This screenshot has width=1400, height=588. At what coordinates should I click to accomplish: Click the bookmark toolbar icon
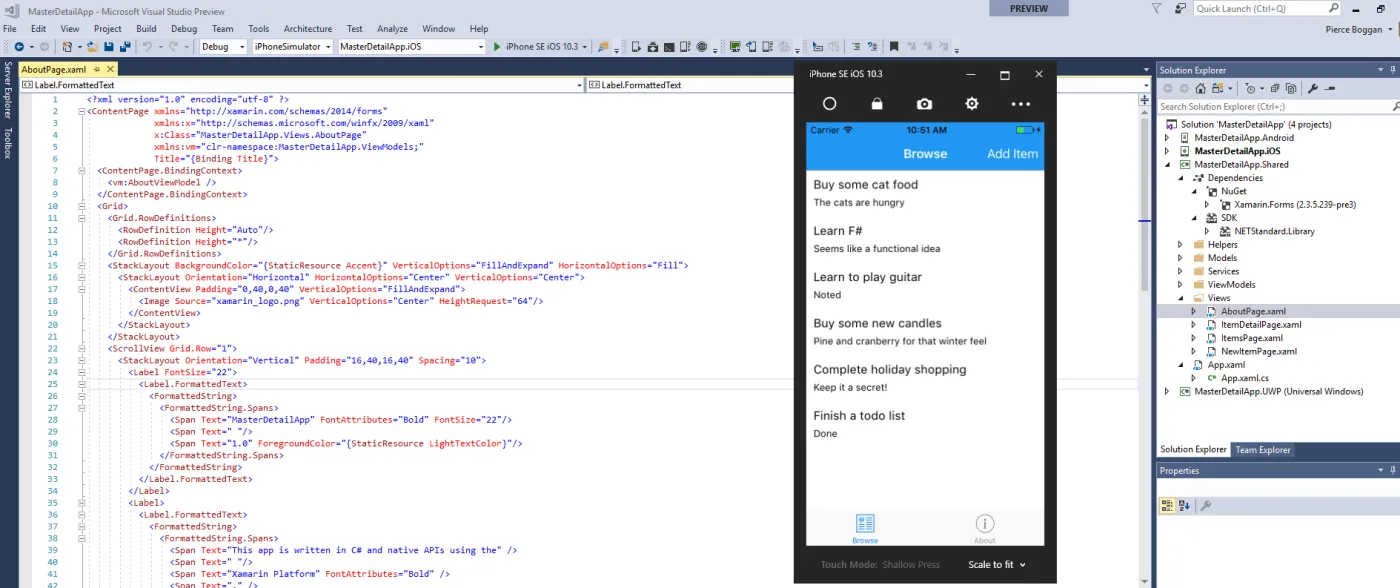point(894,47)
